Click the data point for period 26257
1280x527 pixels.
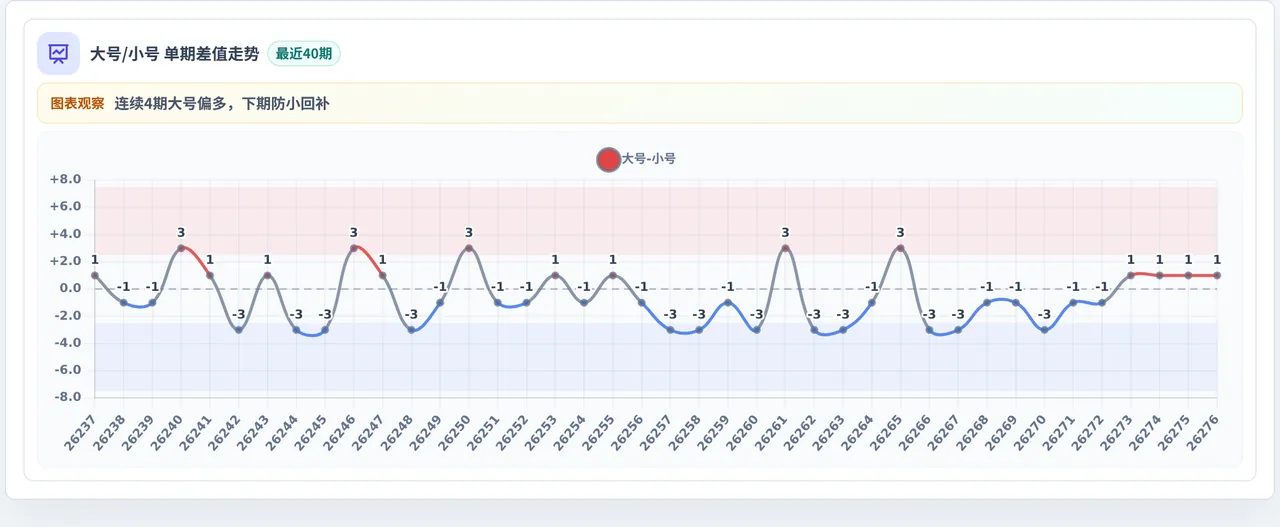670,330
